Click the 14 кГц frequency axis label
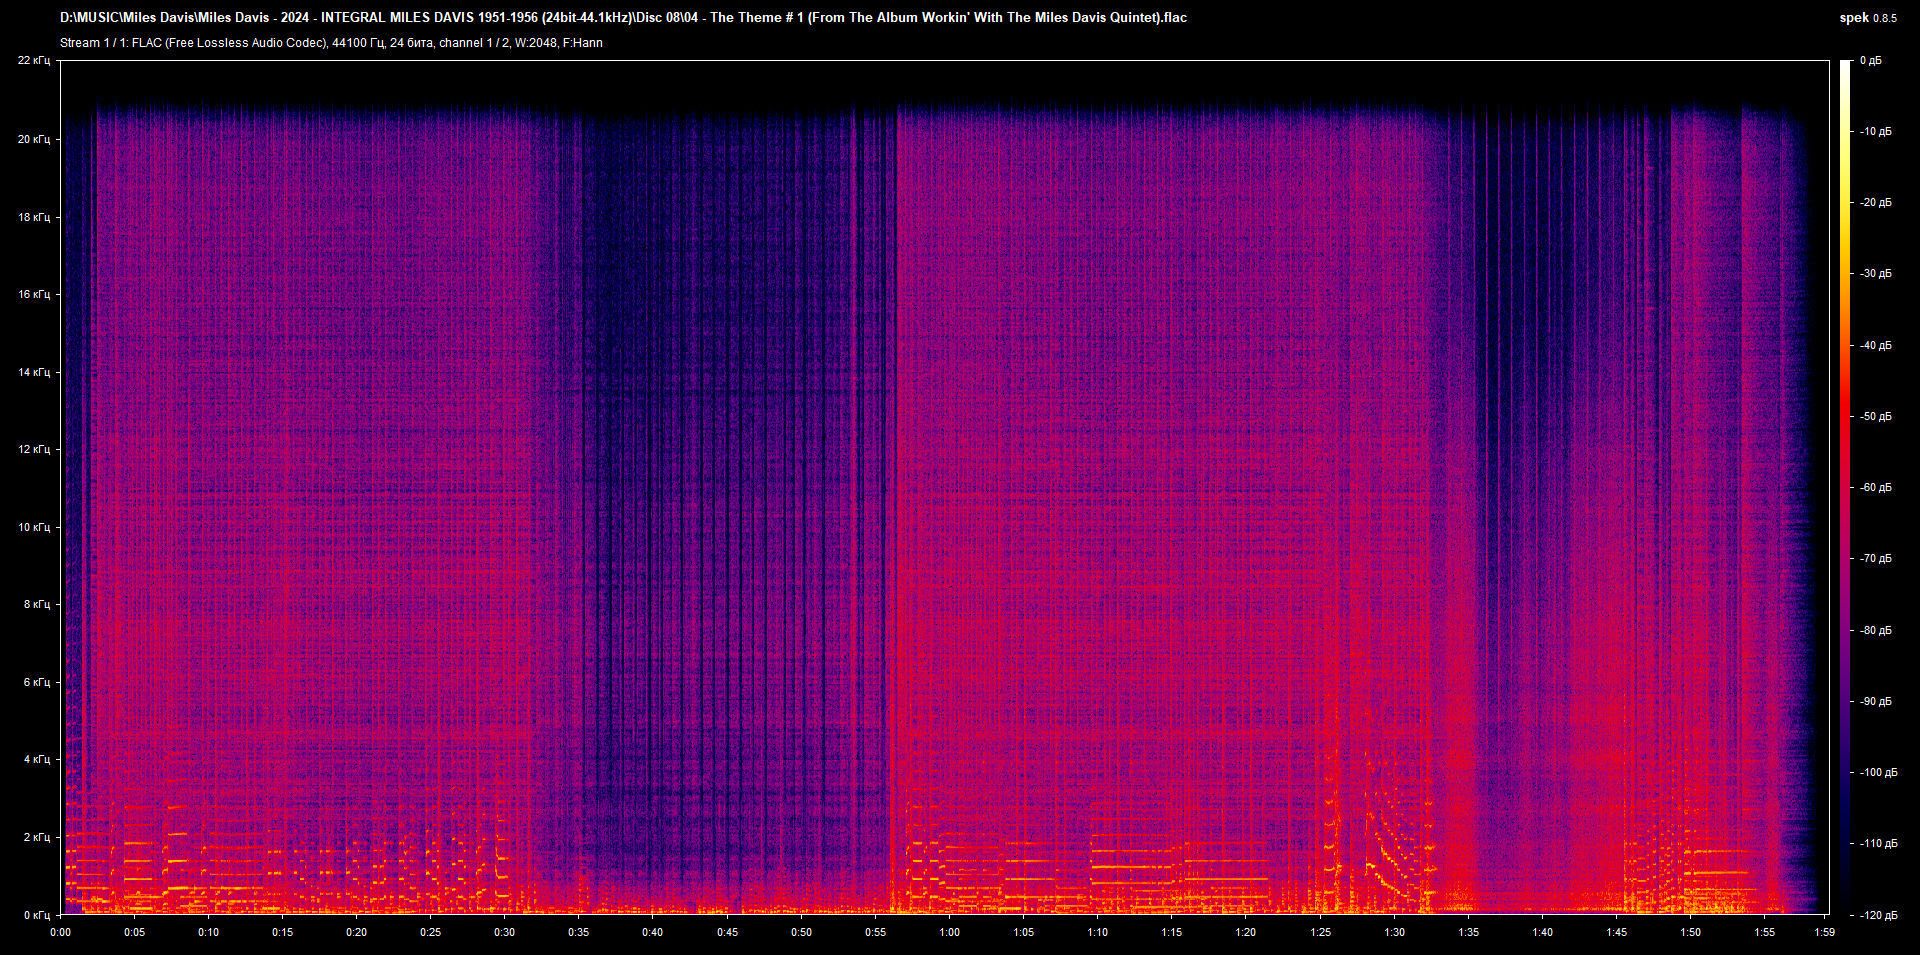 coord(34,372)
